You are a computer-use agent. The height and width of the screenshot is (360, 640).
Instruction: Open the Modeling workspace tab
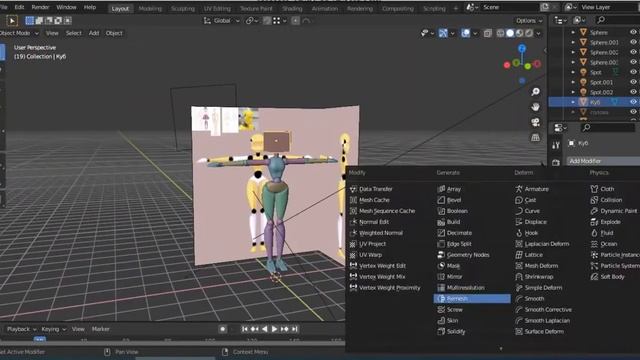coord(150,9)
